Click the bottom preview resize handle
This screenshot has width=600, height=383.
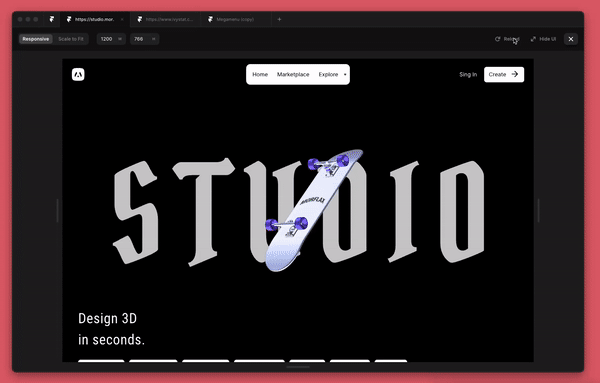(298, 367)
